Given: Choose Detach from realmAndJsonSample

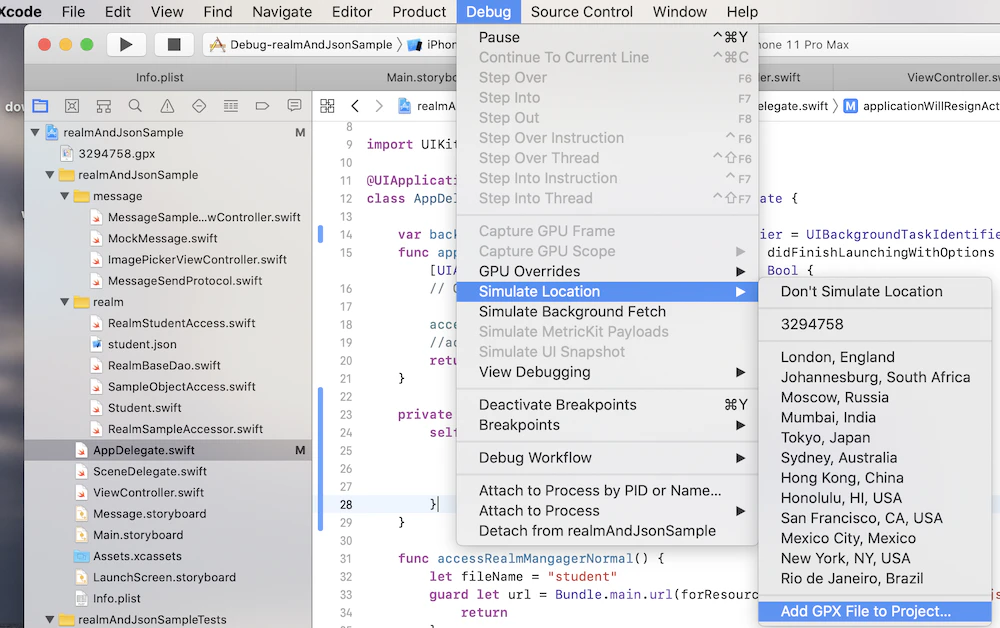Looking at the screenshot, I should (607, 531).
